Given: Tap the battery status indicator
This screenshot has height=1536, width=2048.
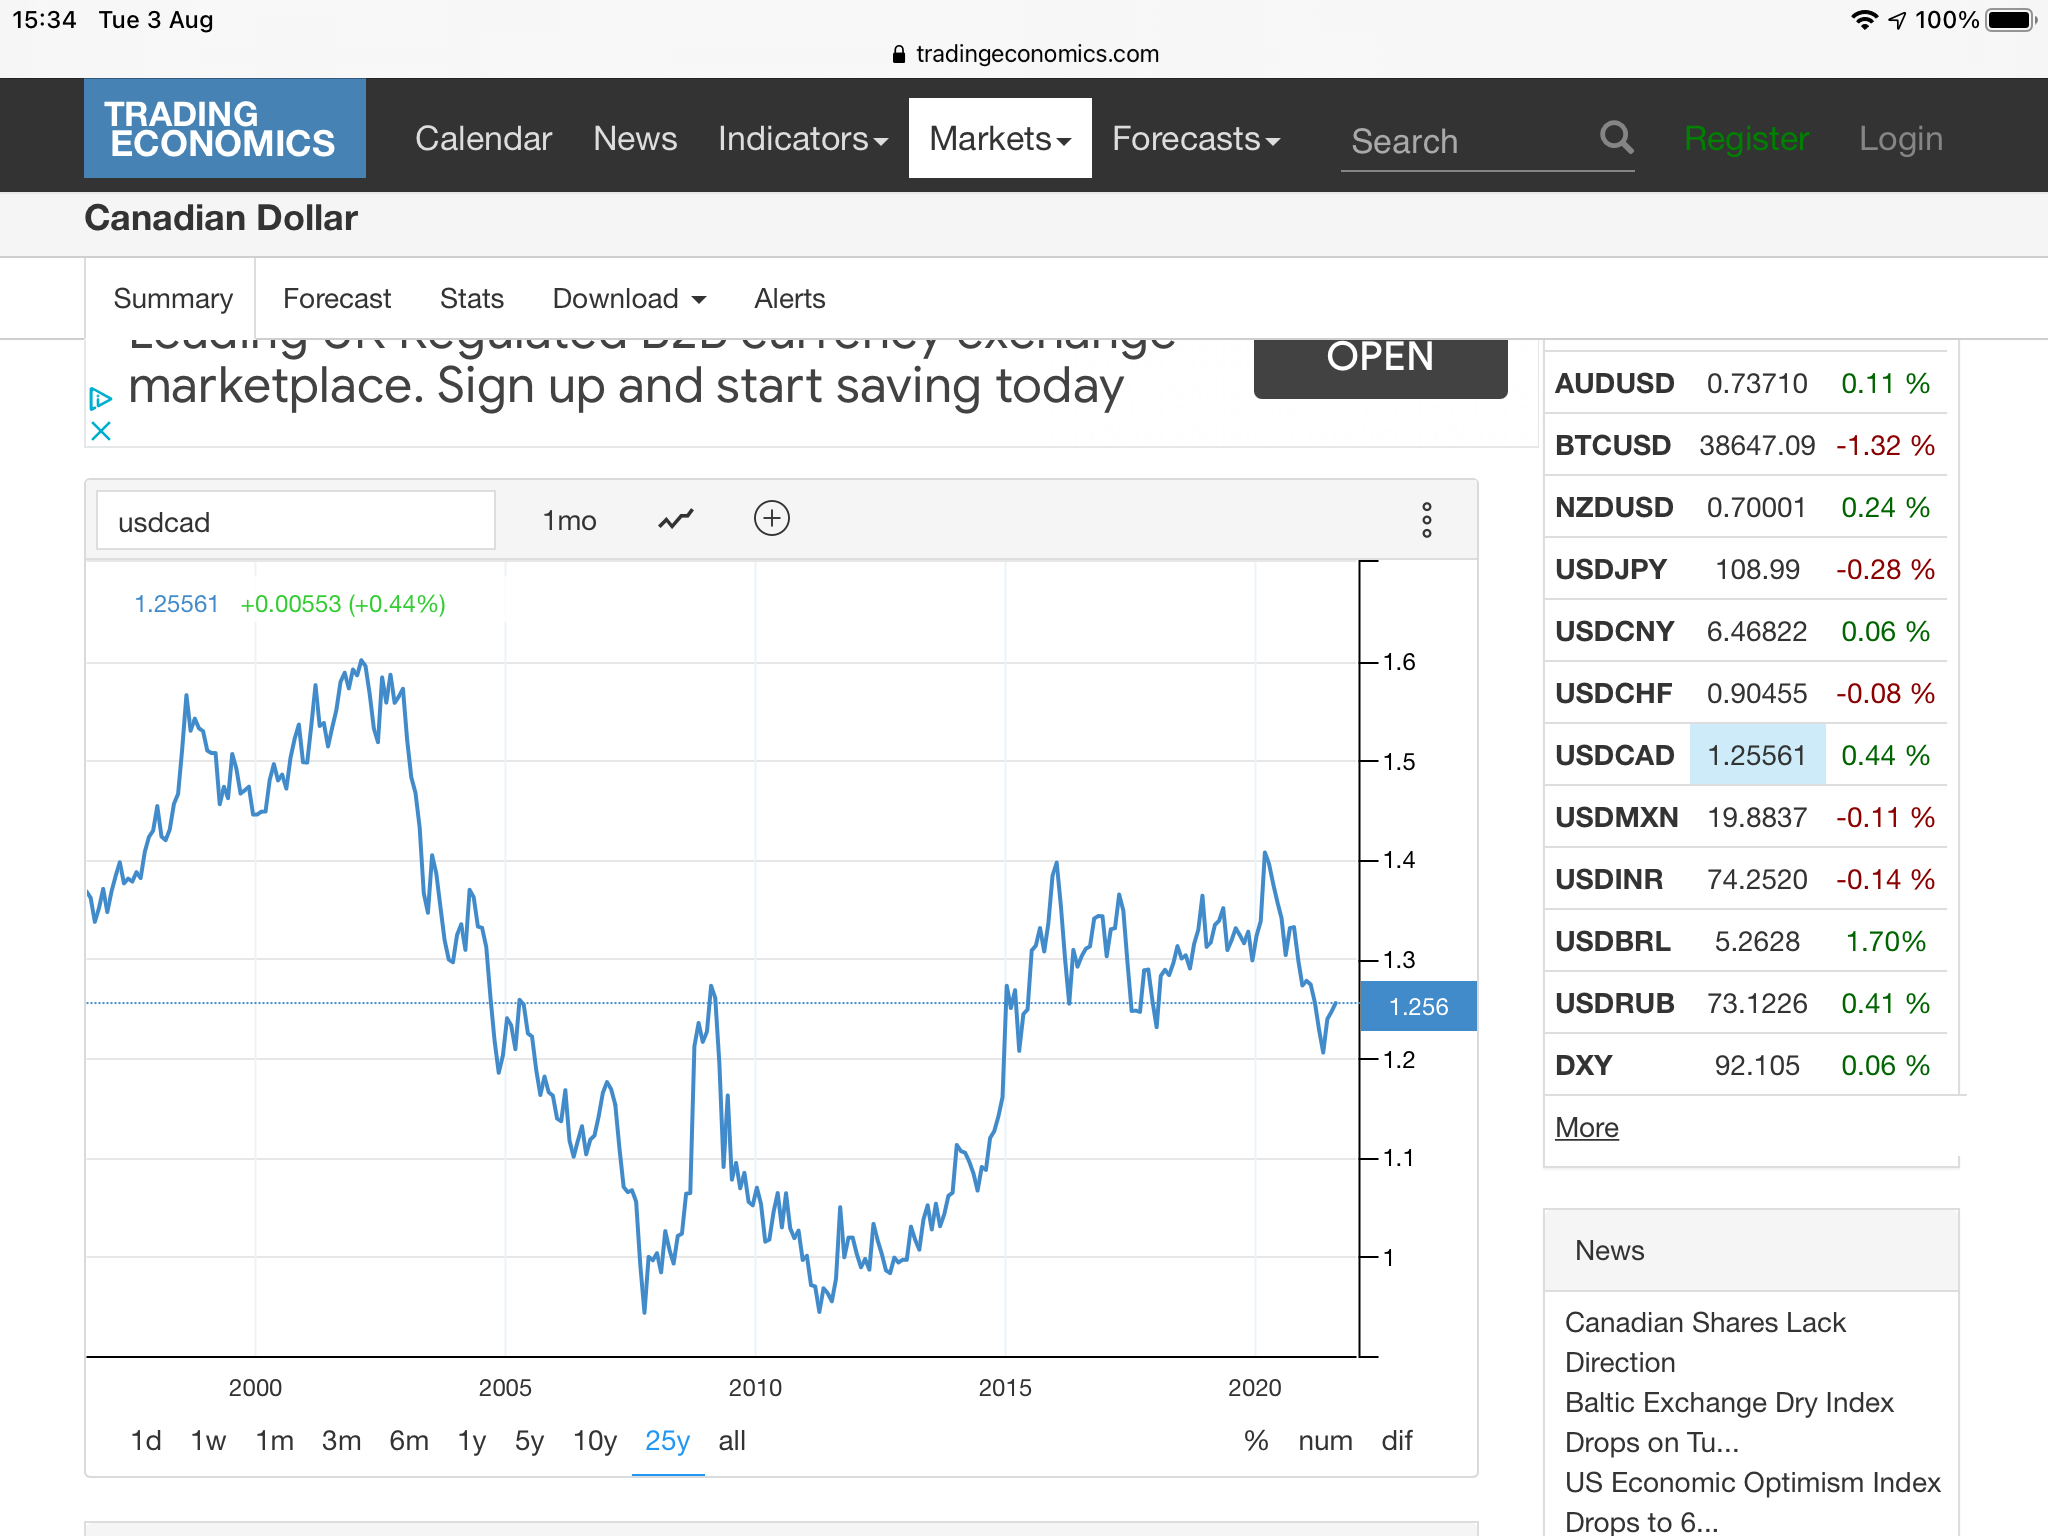Looking at the screenshot, I should click(2011, 20).
